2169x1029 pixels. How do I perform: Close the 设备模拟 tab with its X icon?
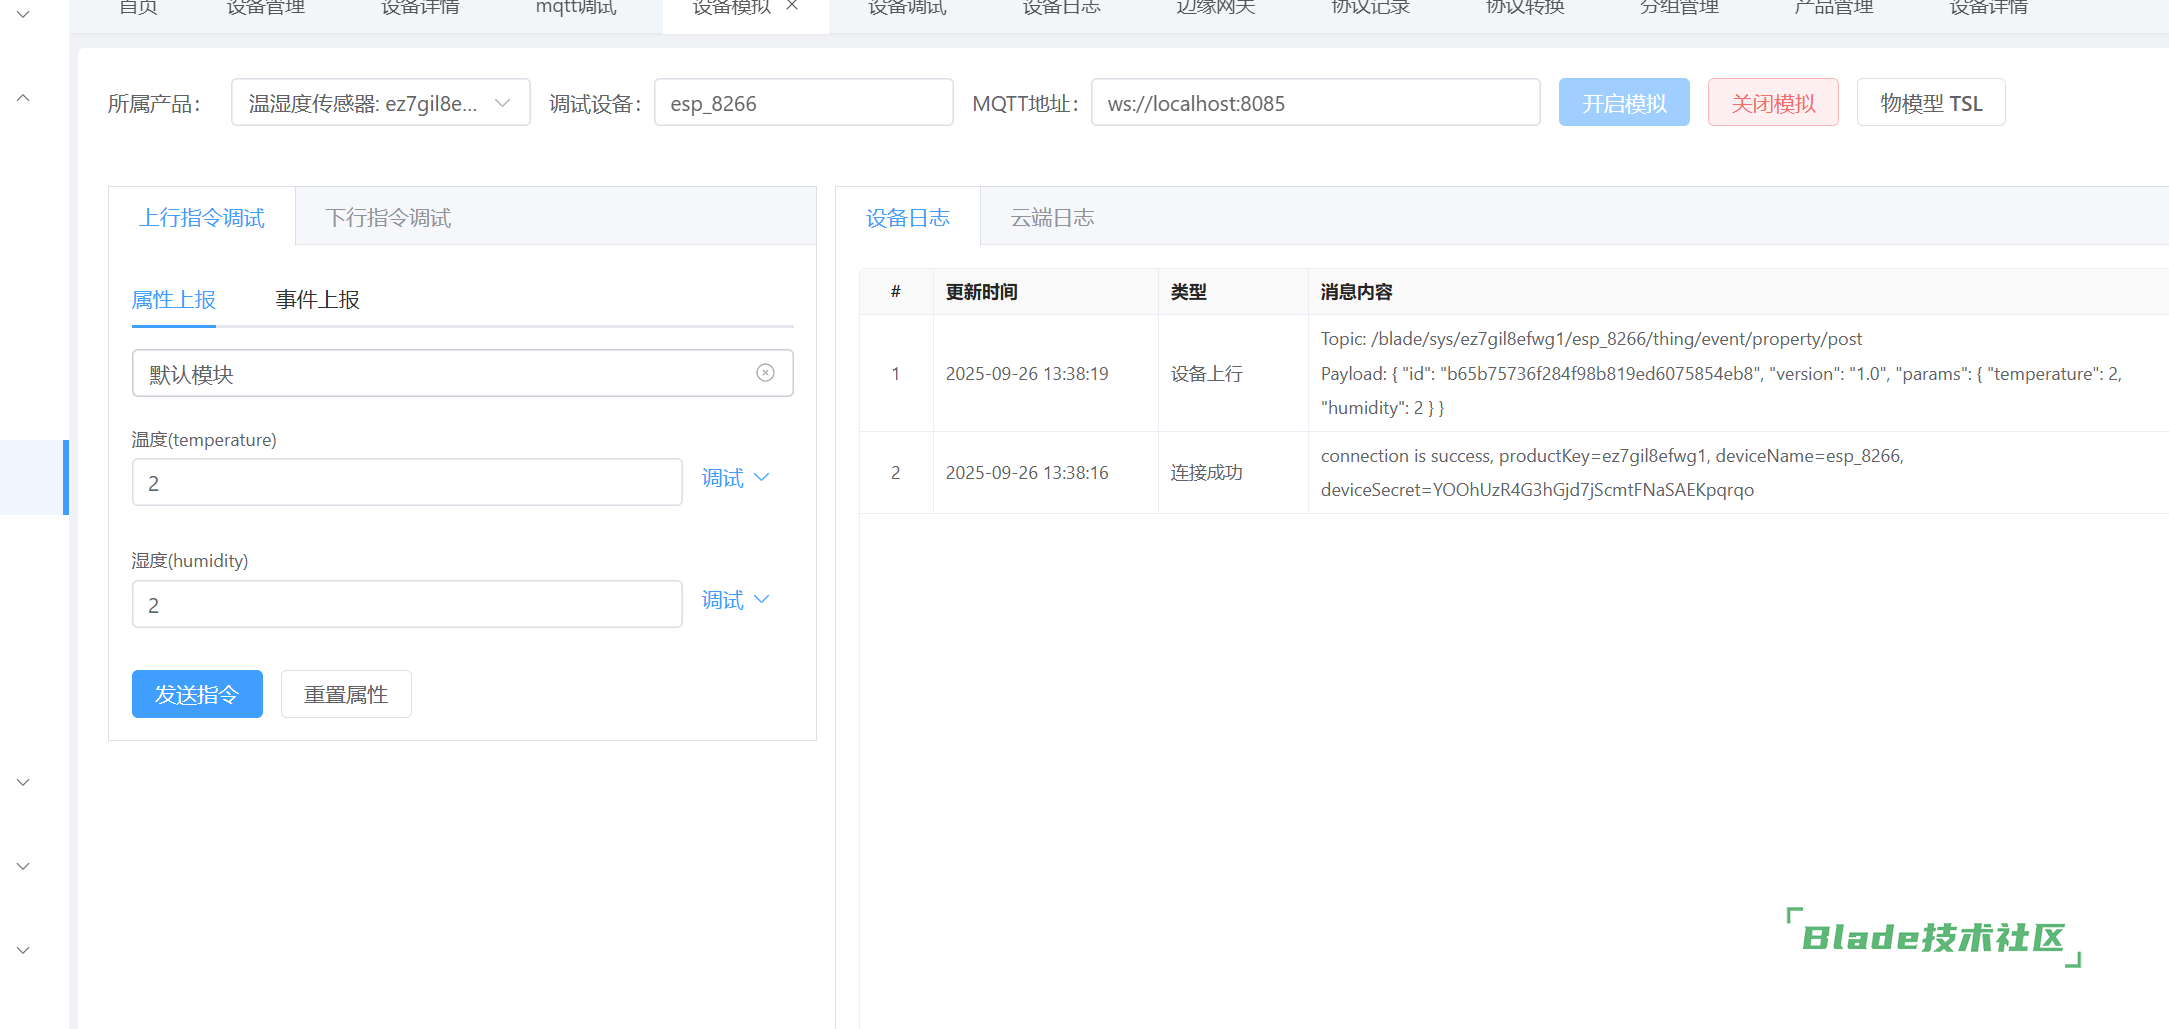[x=792, y=6]
